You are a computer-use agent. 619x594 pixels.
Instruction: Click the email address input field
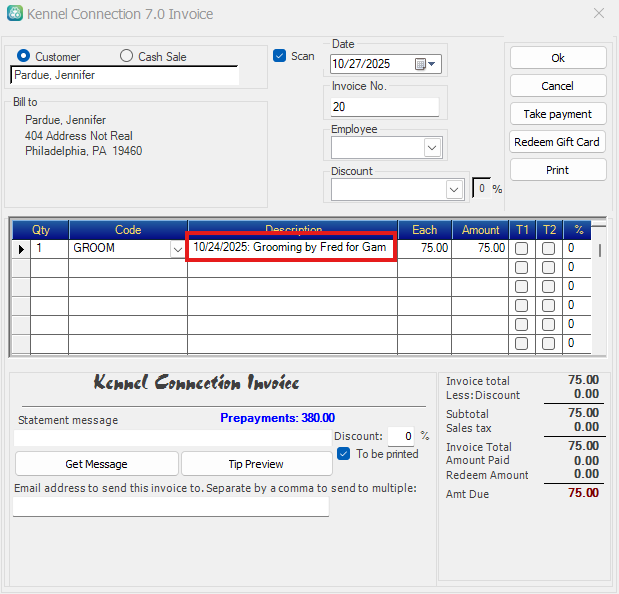[171, 506]
